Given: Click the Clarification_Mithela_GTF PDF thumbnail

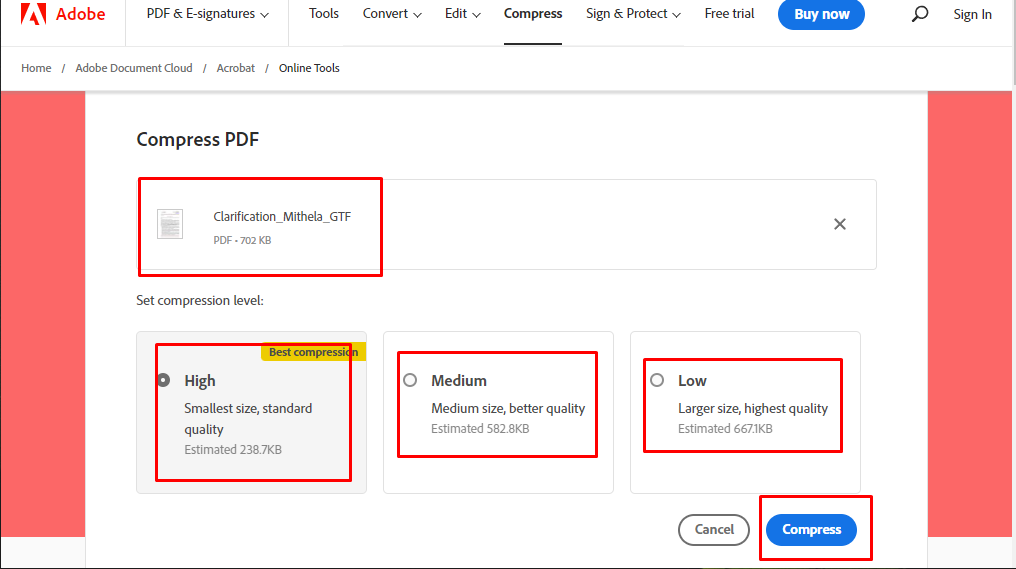Looking at the screenshot, I should click(170, 224).
